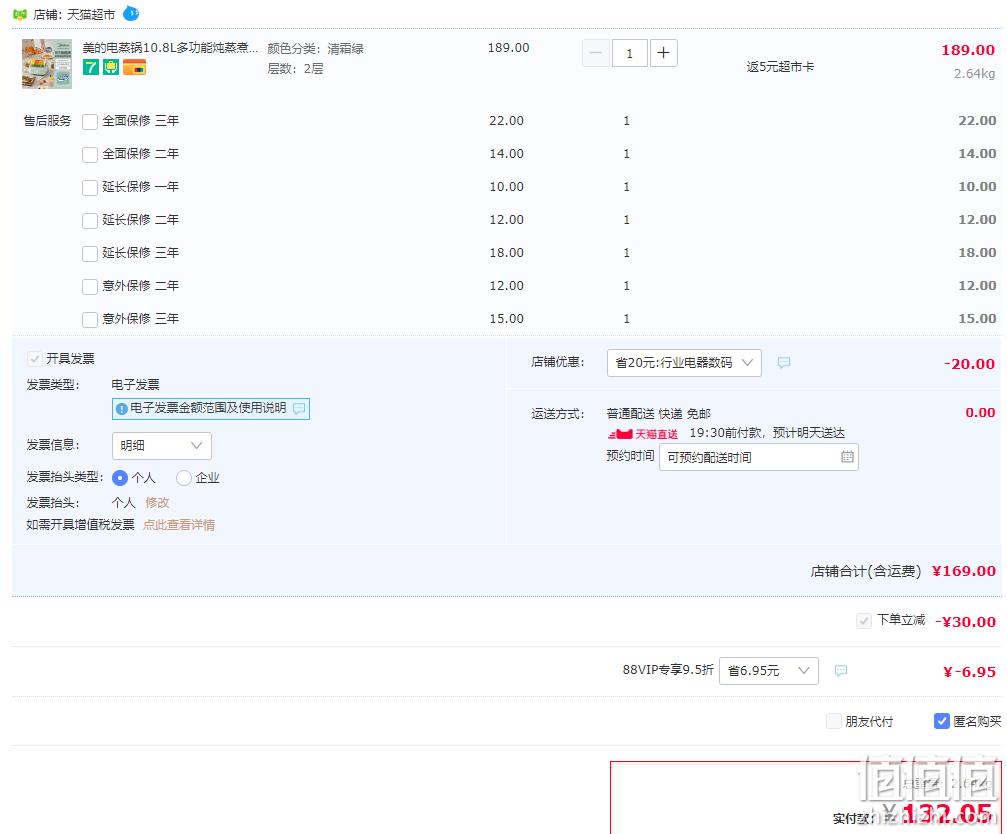Click the comment icon in the e-invoice info box
Image resolution: width=1007 pixels, height=834 pixels.
click(x=299, y=408)
